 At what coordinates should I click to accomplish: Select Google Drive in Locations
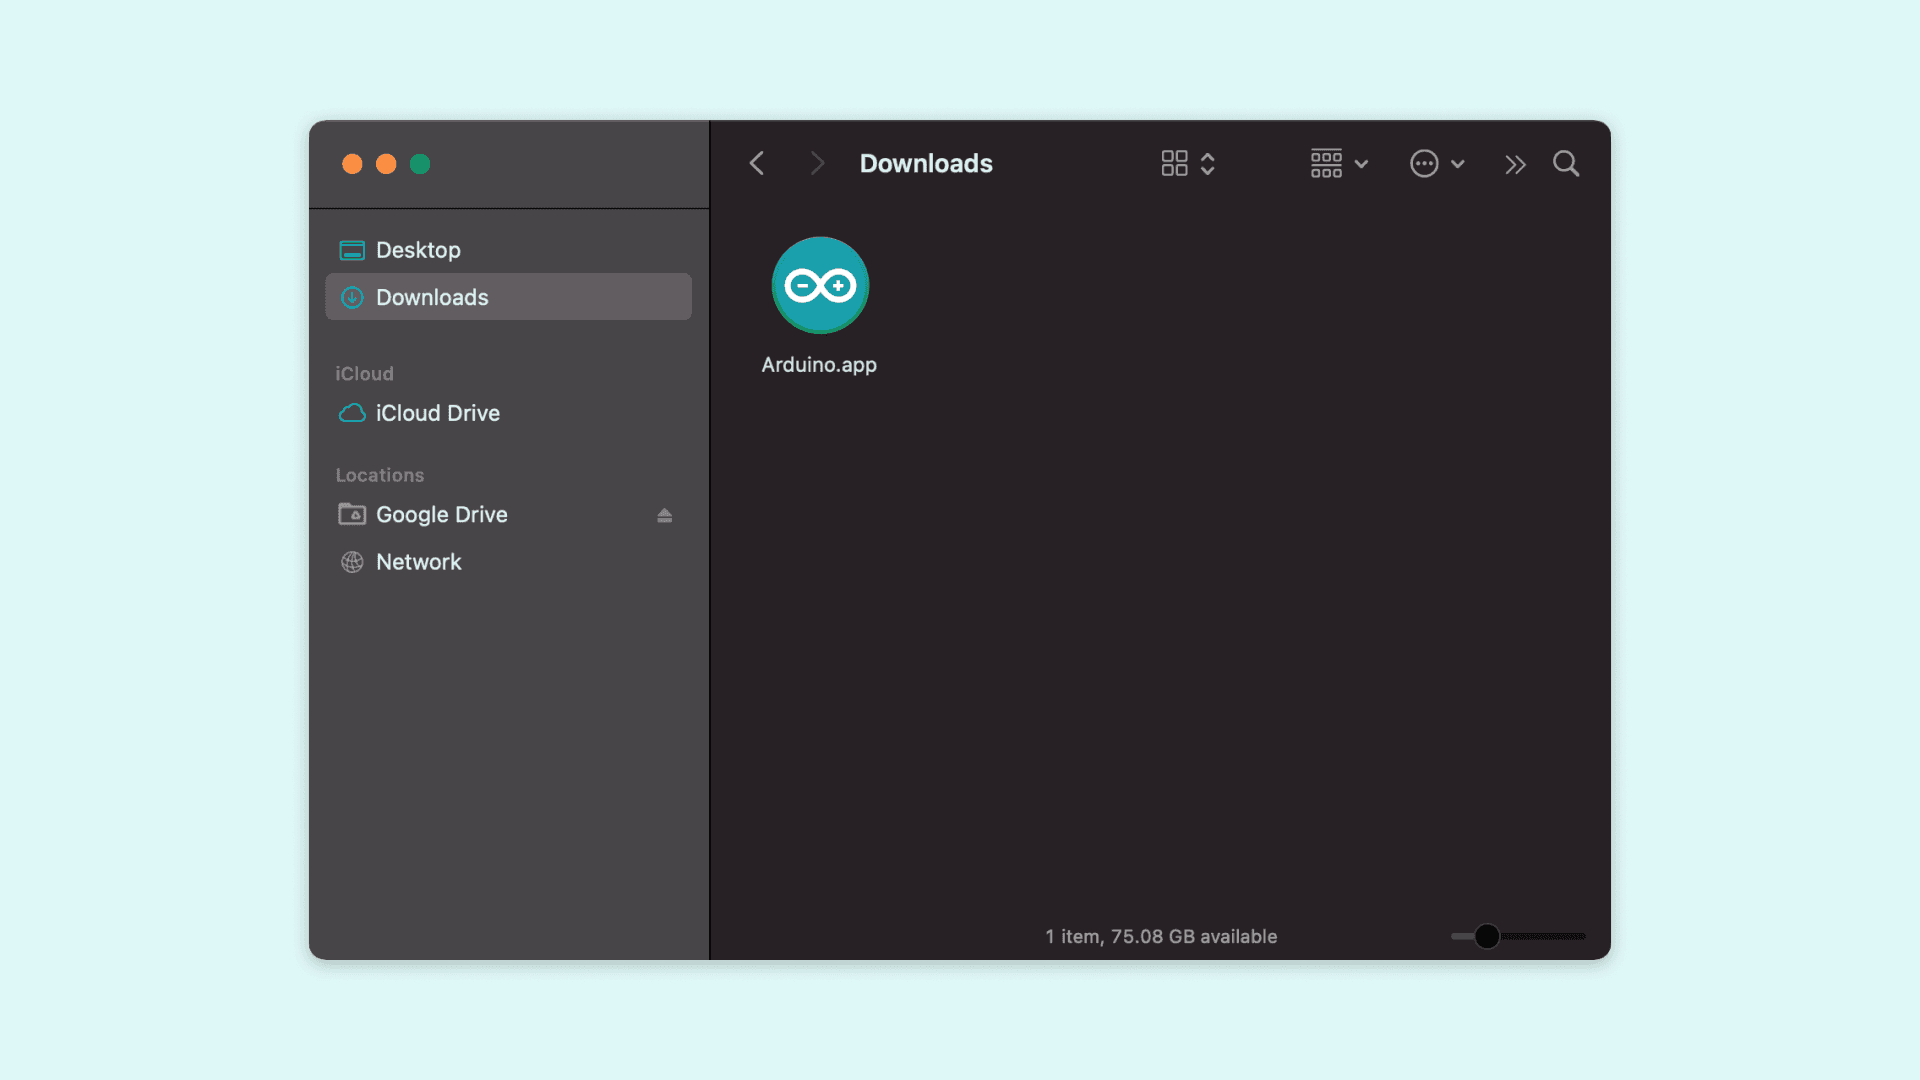(441, 515)
